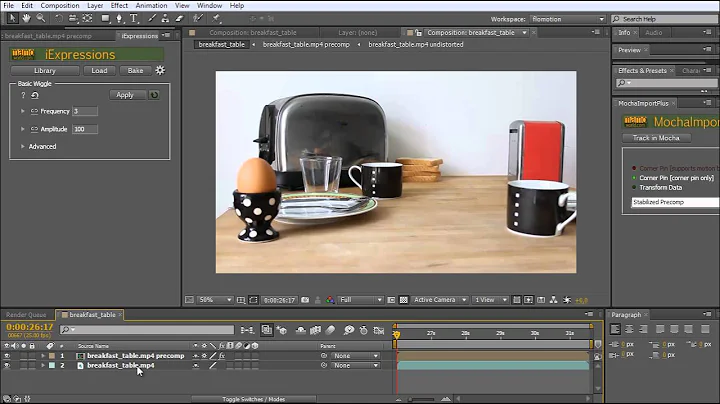
Task: Select the Pan Behind tool
Action: pos(87,18)
